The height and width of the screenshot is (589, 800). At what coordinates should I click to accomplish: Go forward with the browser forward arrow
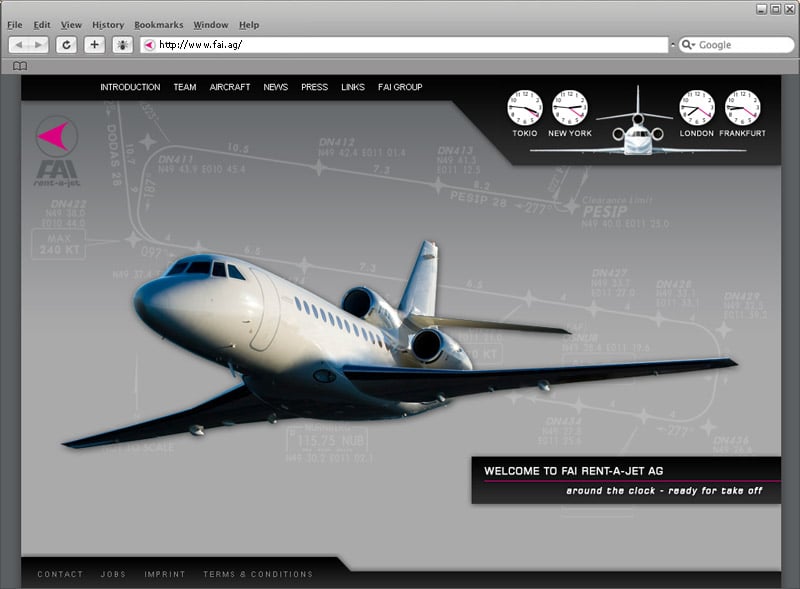(x=38, y=45)
